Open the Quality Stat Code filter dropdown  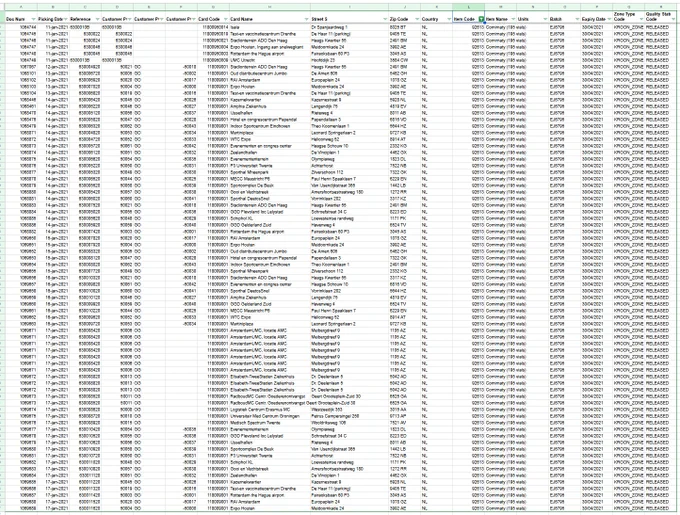coord(673,19)
